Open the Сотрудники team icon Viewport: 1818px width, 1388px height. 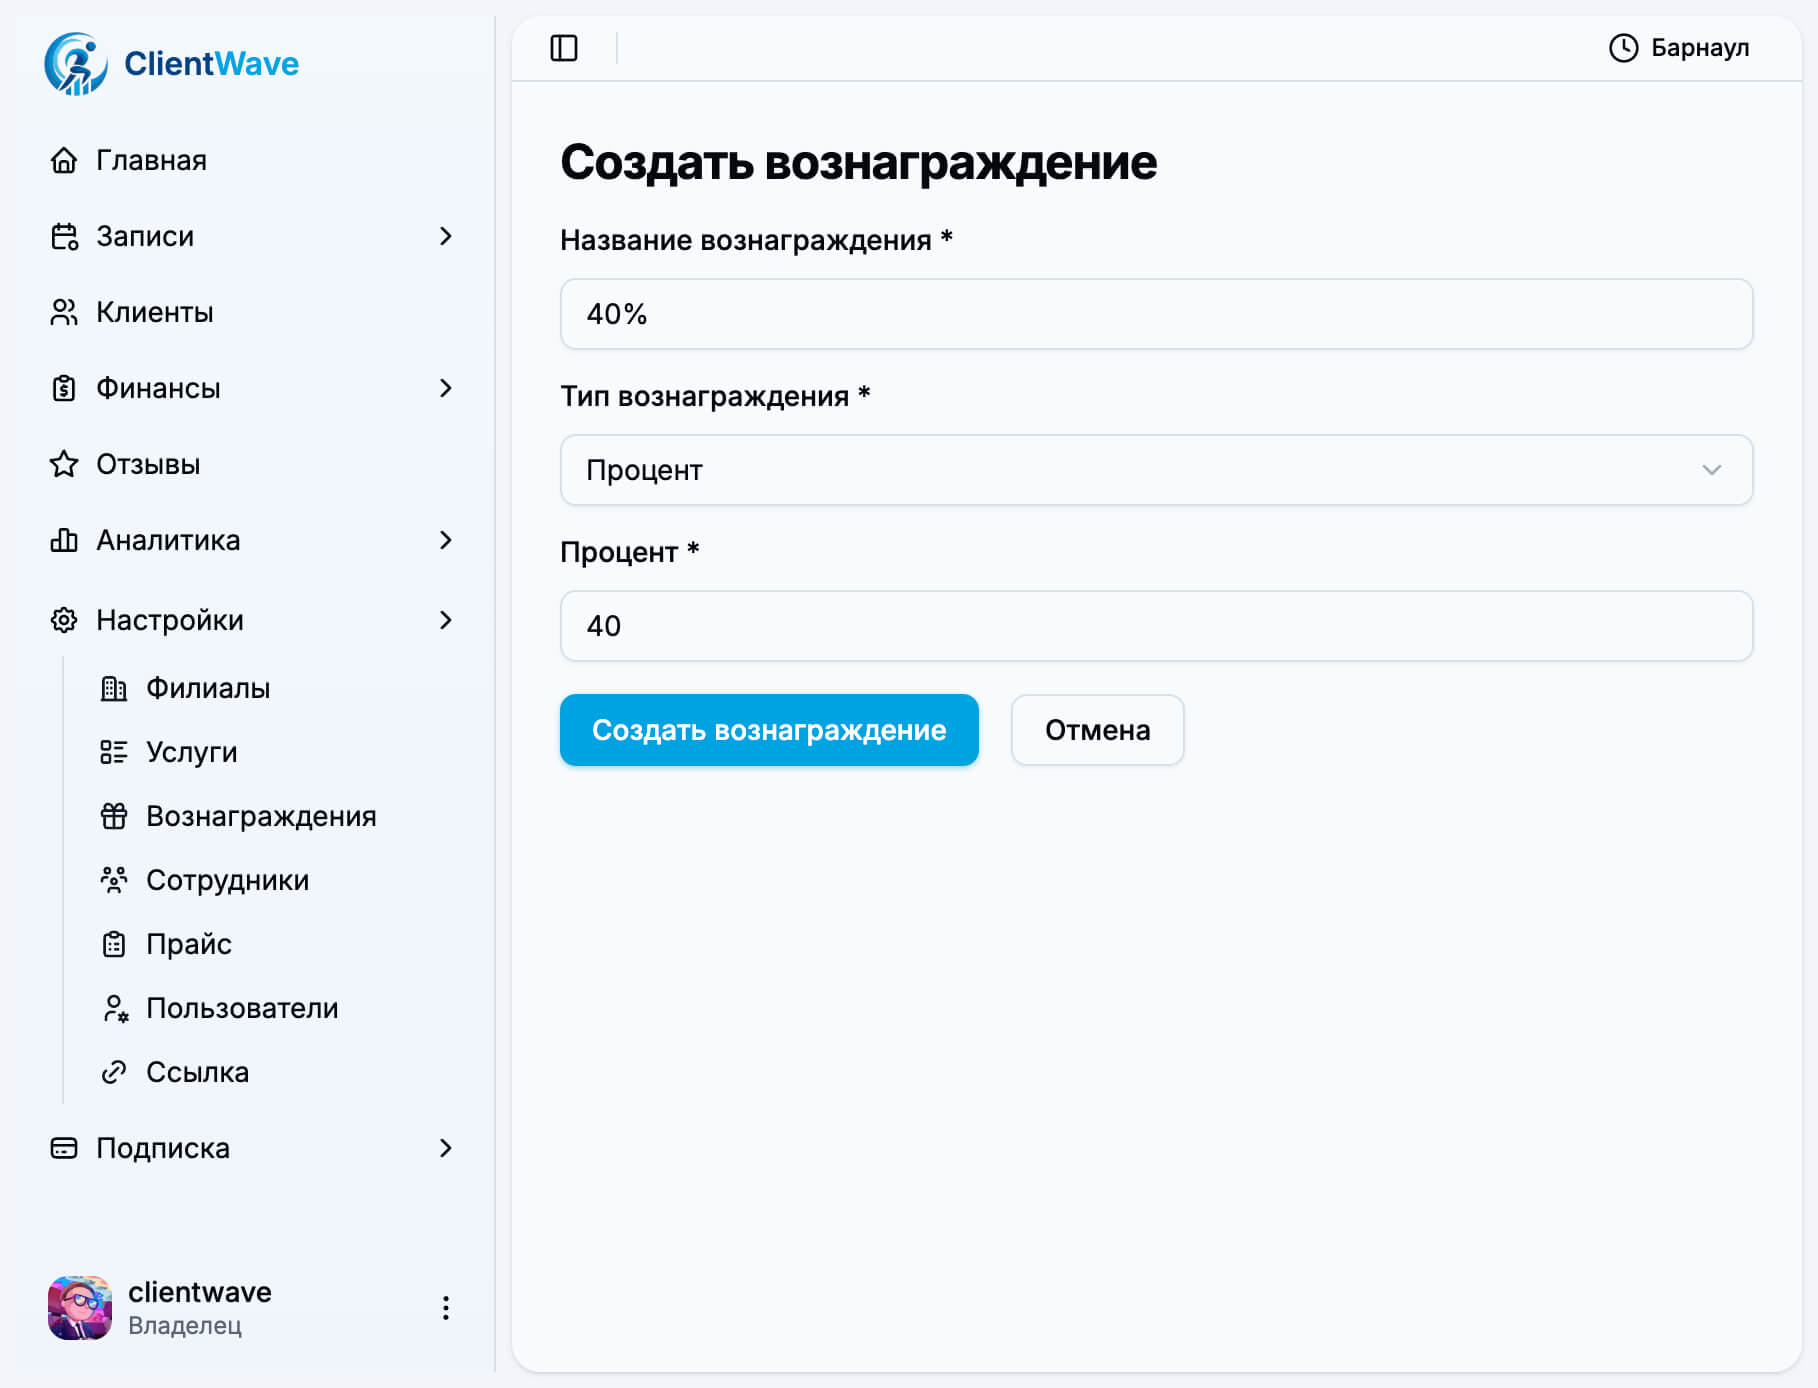point(114,880)
